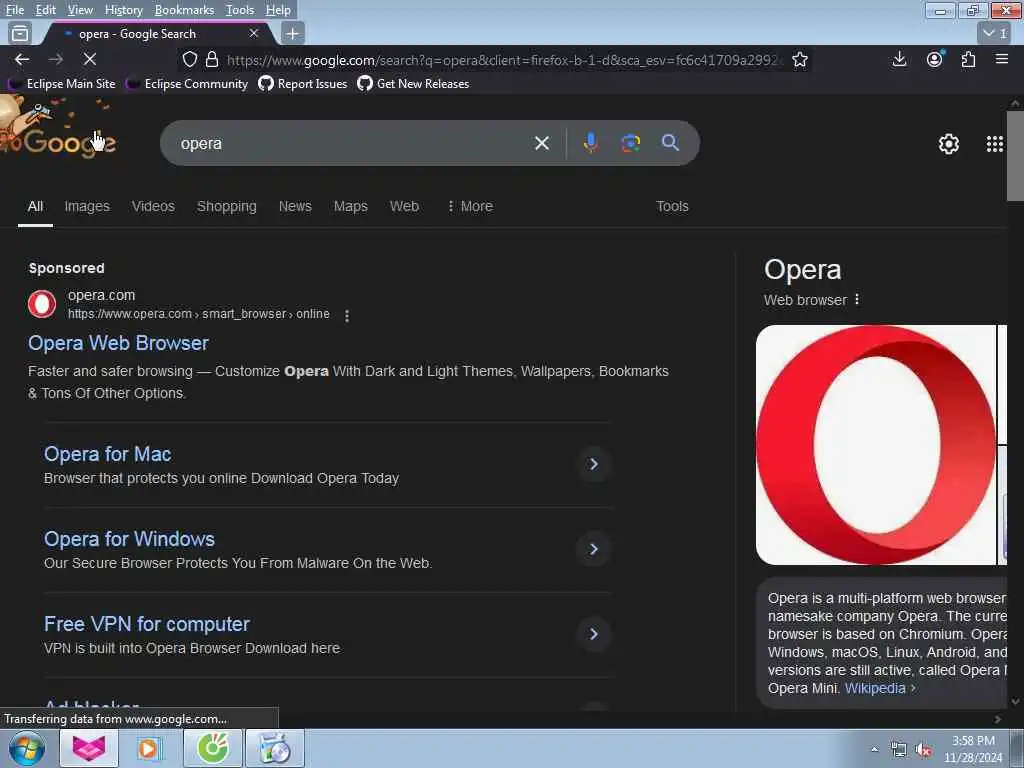Viewport: 1024px width, 768px height.
Task: Click the Google logo doodle
Action: (59, 128)
